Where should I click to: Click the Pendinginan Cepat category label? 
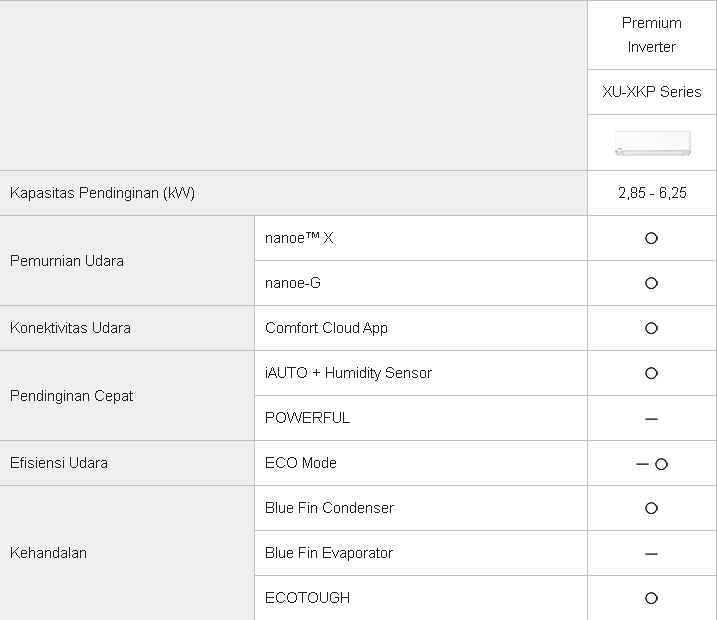point(72,396)
